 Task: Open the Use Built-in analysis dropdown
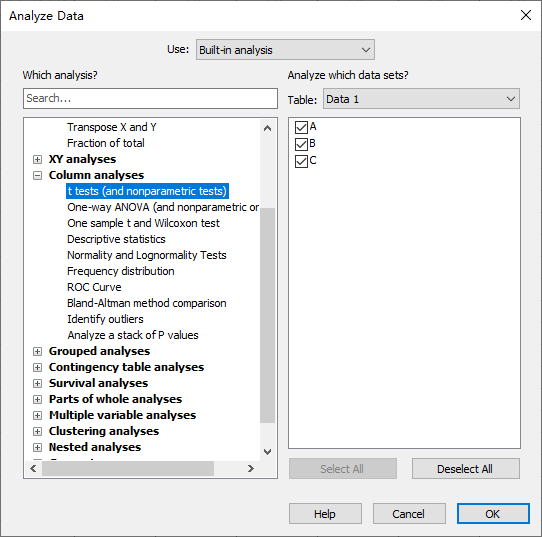285,50
